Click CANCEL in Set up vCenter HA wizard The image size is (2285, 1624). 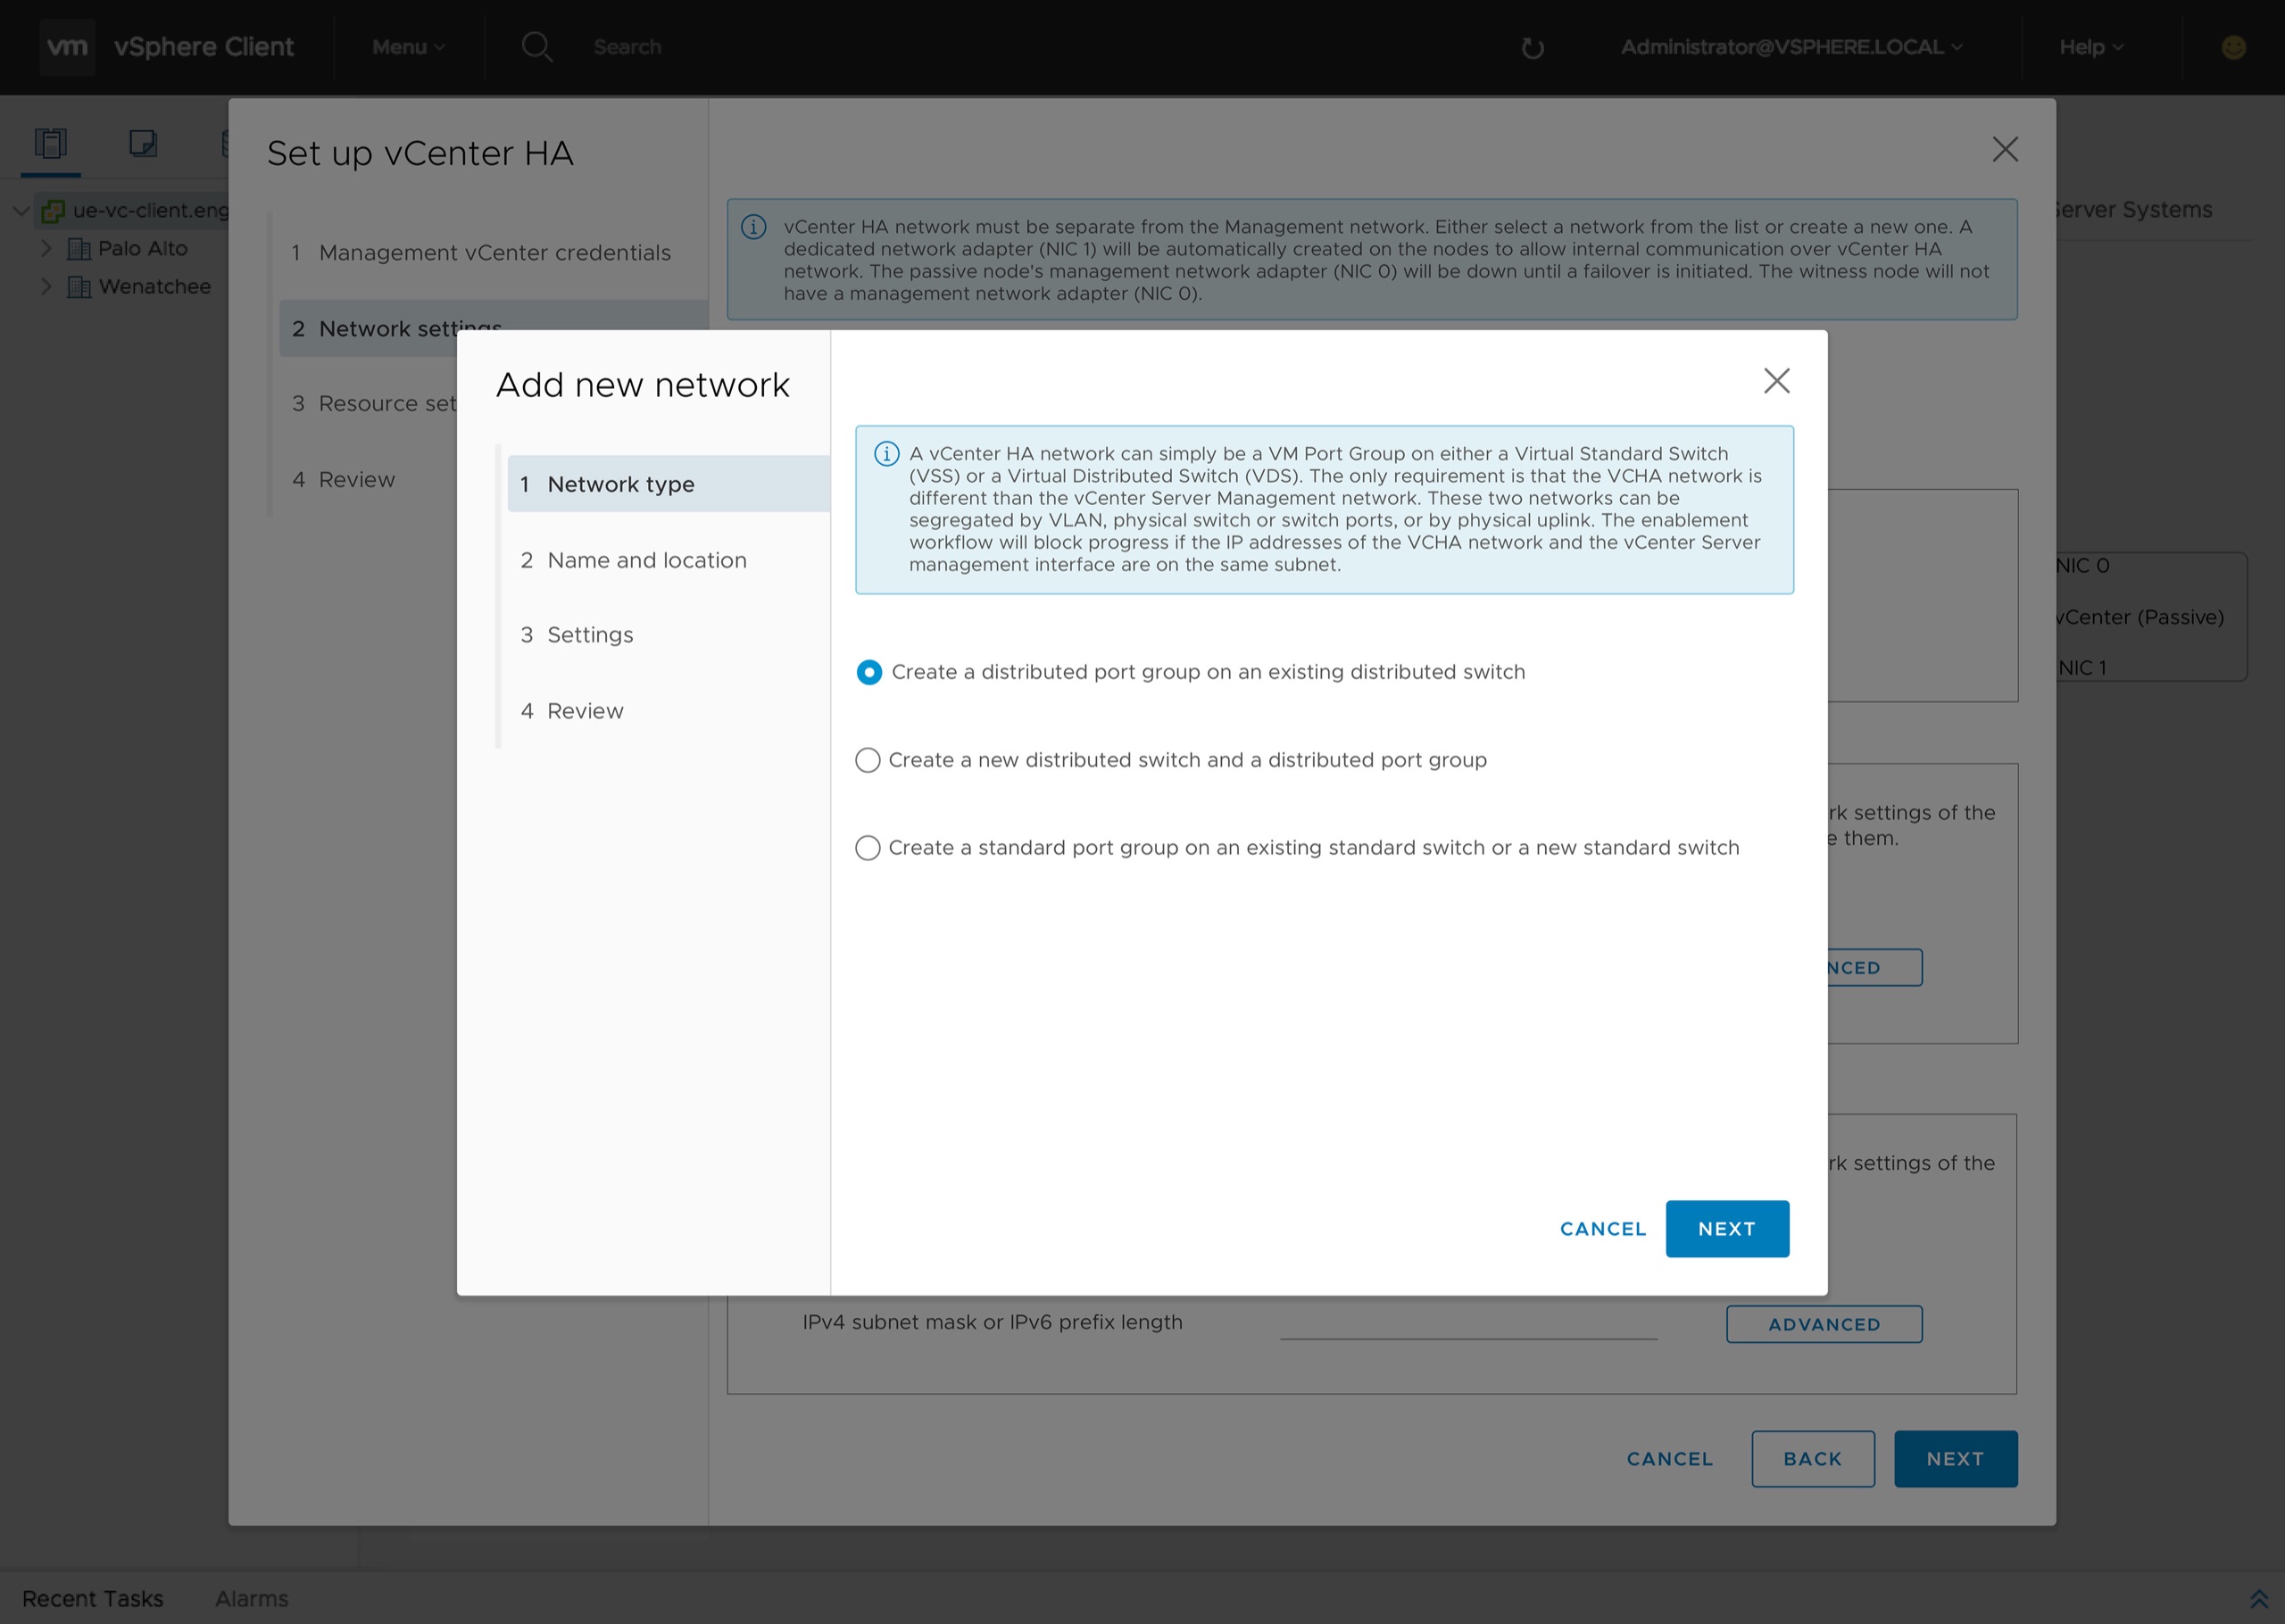pos(1669,1459)
